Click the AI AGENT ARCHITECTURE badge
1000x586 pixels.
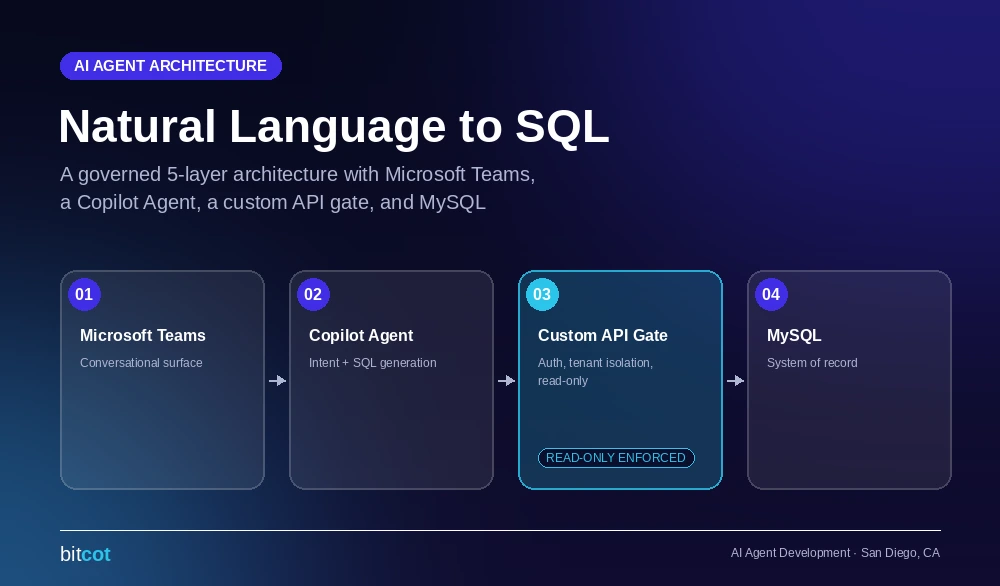click(171, 66)
